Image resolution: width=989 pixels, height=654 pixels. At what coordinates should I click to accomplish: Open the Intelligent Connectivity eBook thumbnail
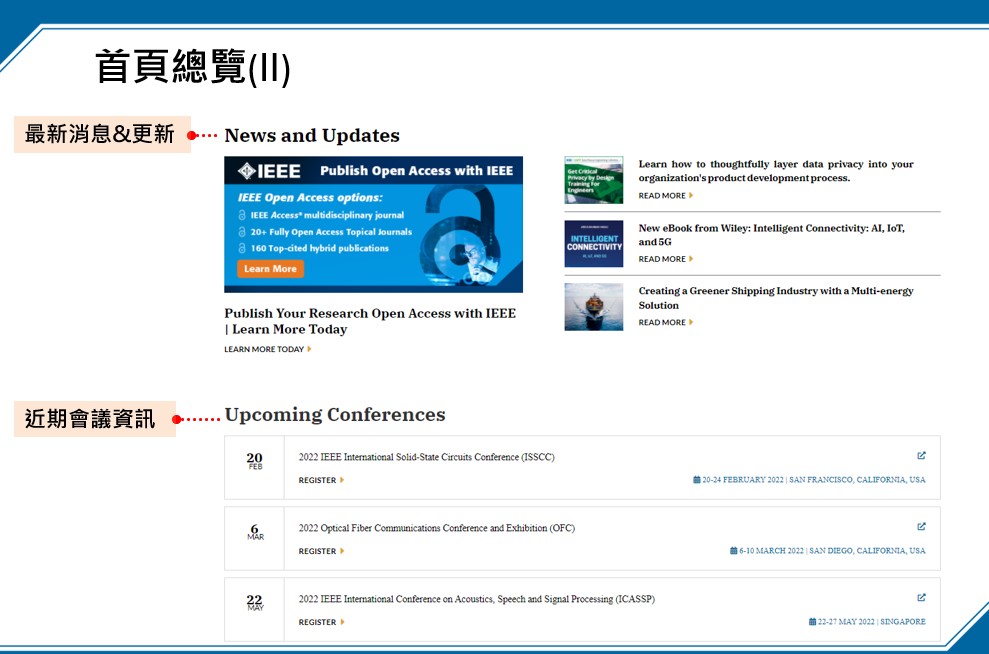[x=594, y=243]
